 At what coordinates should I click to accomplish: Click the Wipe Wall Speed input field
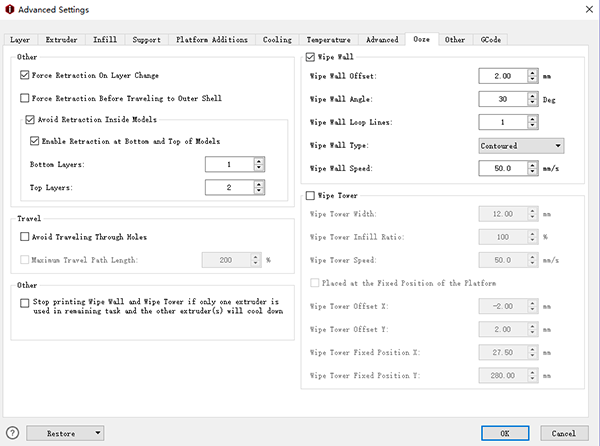click(x=502, y=168)
